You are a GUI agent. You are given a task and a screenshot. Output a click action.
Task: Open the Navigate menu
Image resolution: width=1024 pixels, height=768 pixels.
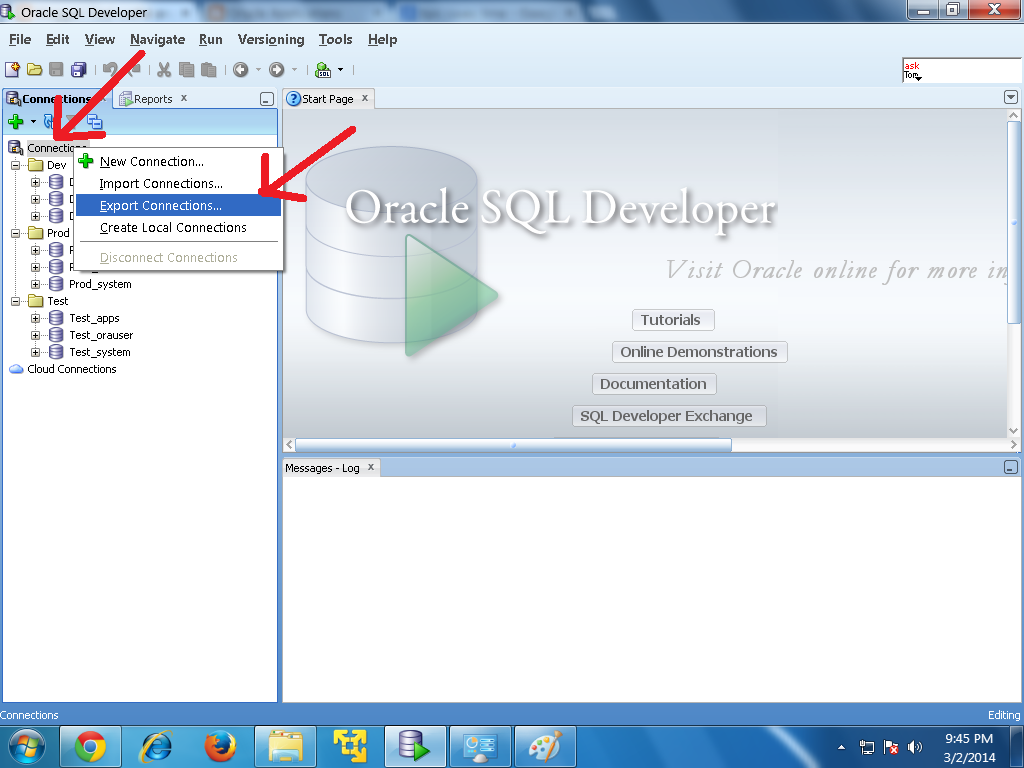(x=157, y=40)
